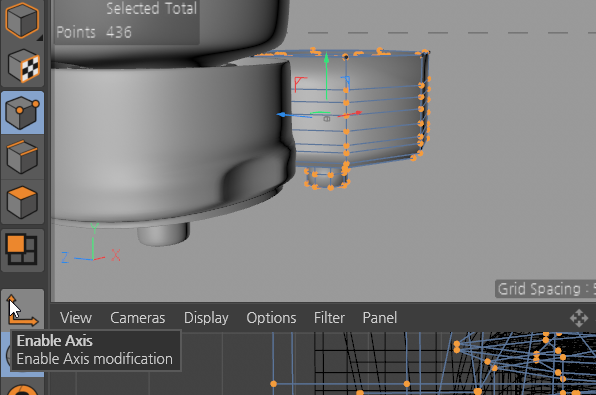Open the View menu
Image resolution: width=596 pixels, height=395 pixels.
(76, 318)
